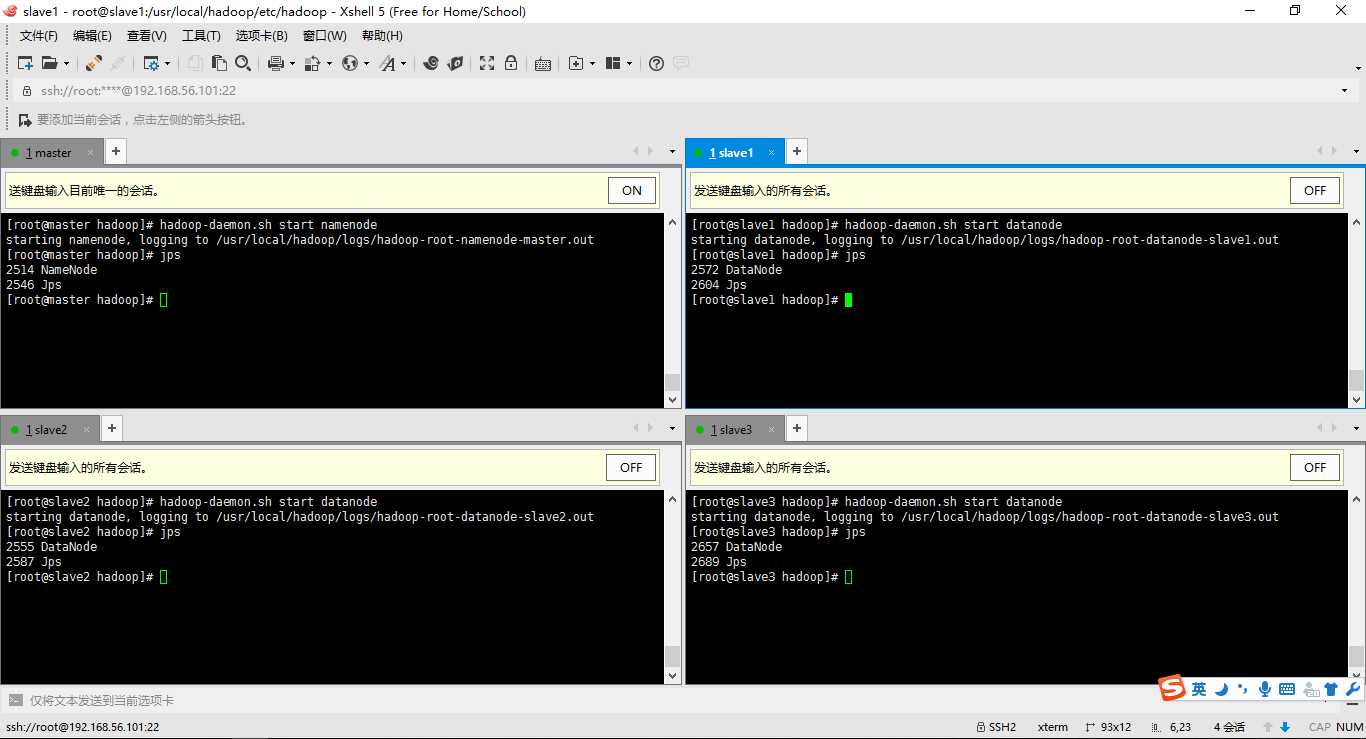Click the Full screen toolbar icon
Viewport: 1366px width, 739px height.
click(x=487, y=63)
